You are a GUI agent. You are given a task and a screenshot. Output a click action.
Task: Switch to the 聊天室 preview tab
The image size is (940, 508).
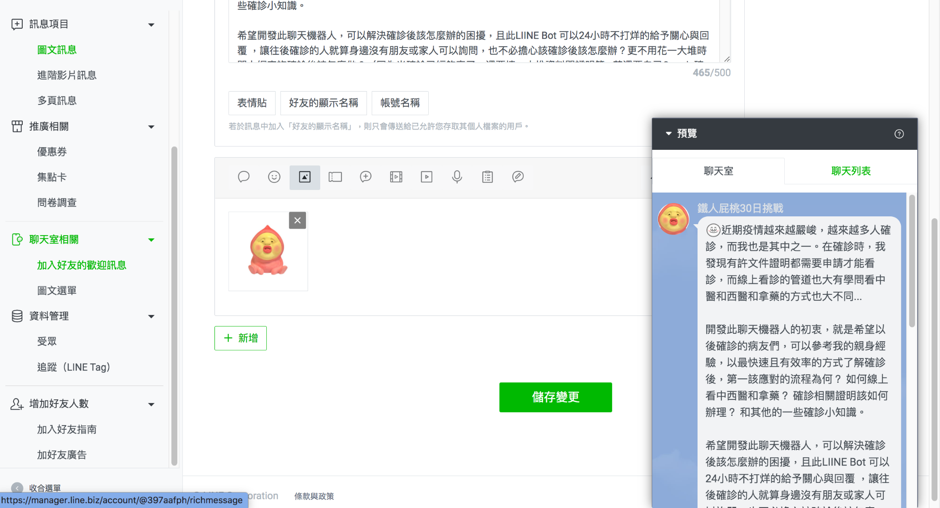click(718, 171)
